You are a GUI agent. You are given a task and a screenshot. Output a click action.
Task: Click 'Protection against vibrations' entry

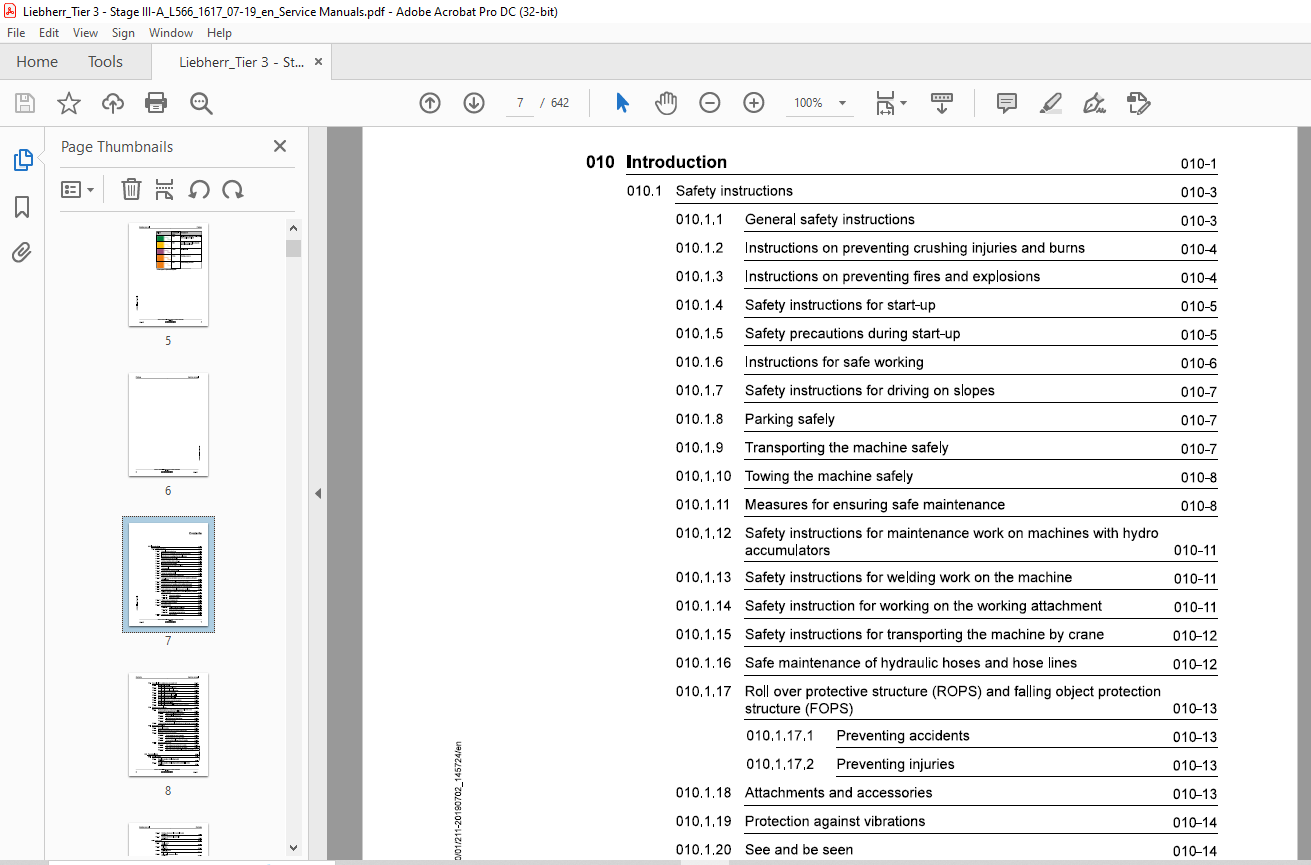pyautogui.click(x=835, y=822)
